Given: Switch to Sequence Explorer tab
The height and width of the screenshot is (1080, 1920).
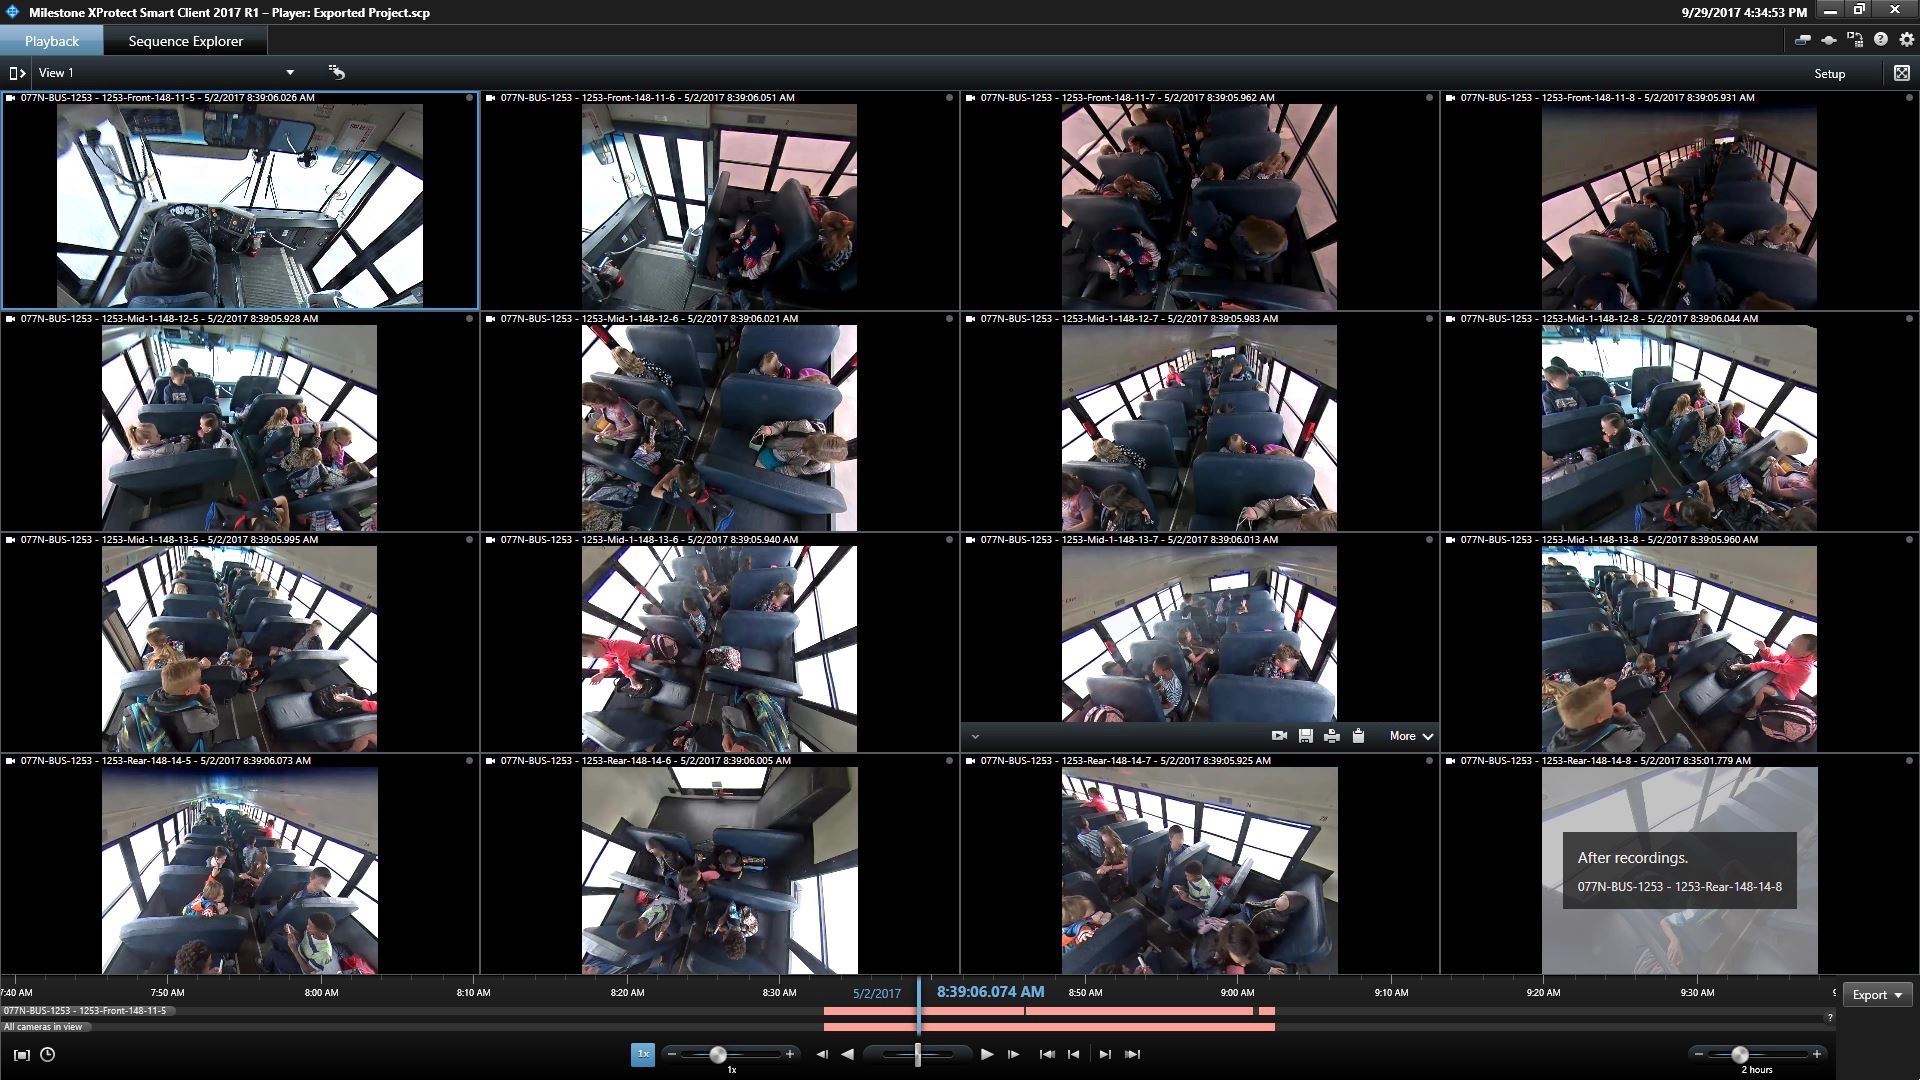Looking at the screenshot, I should coord(185,41).
